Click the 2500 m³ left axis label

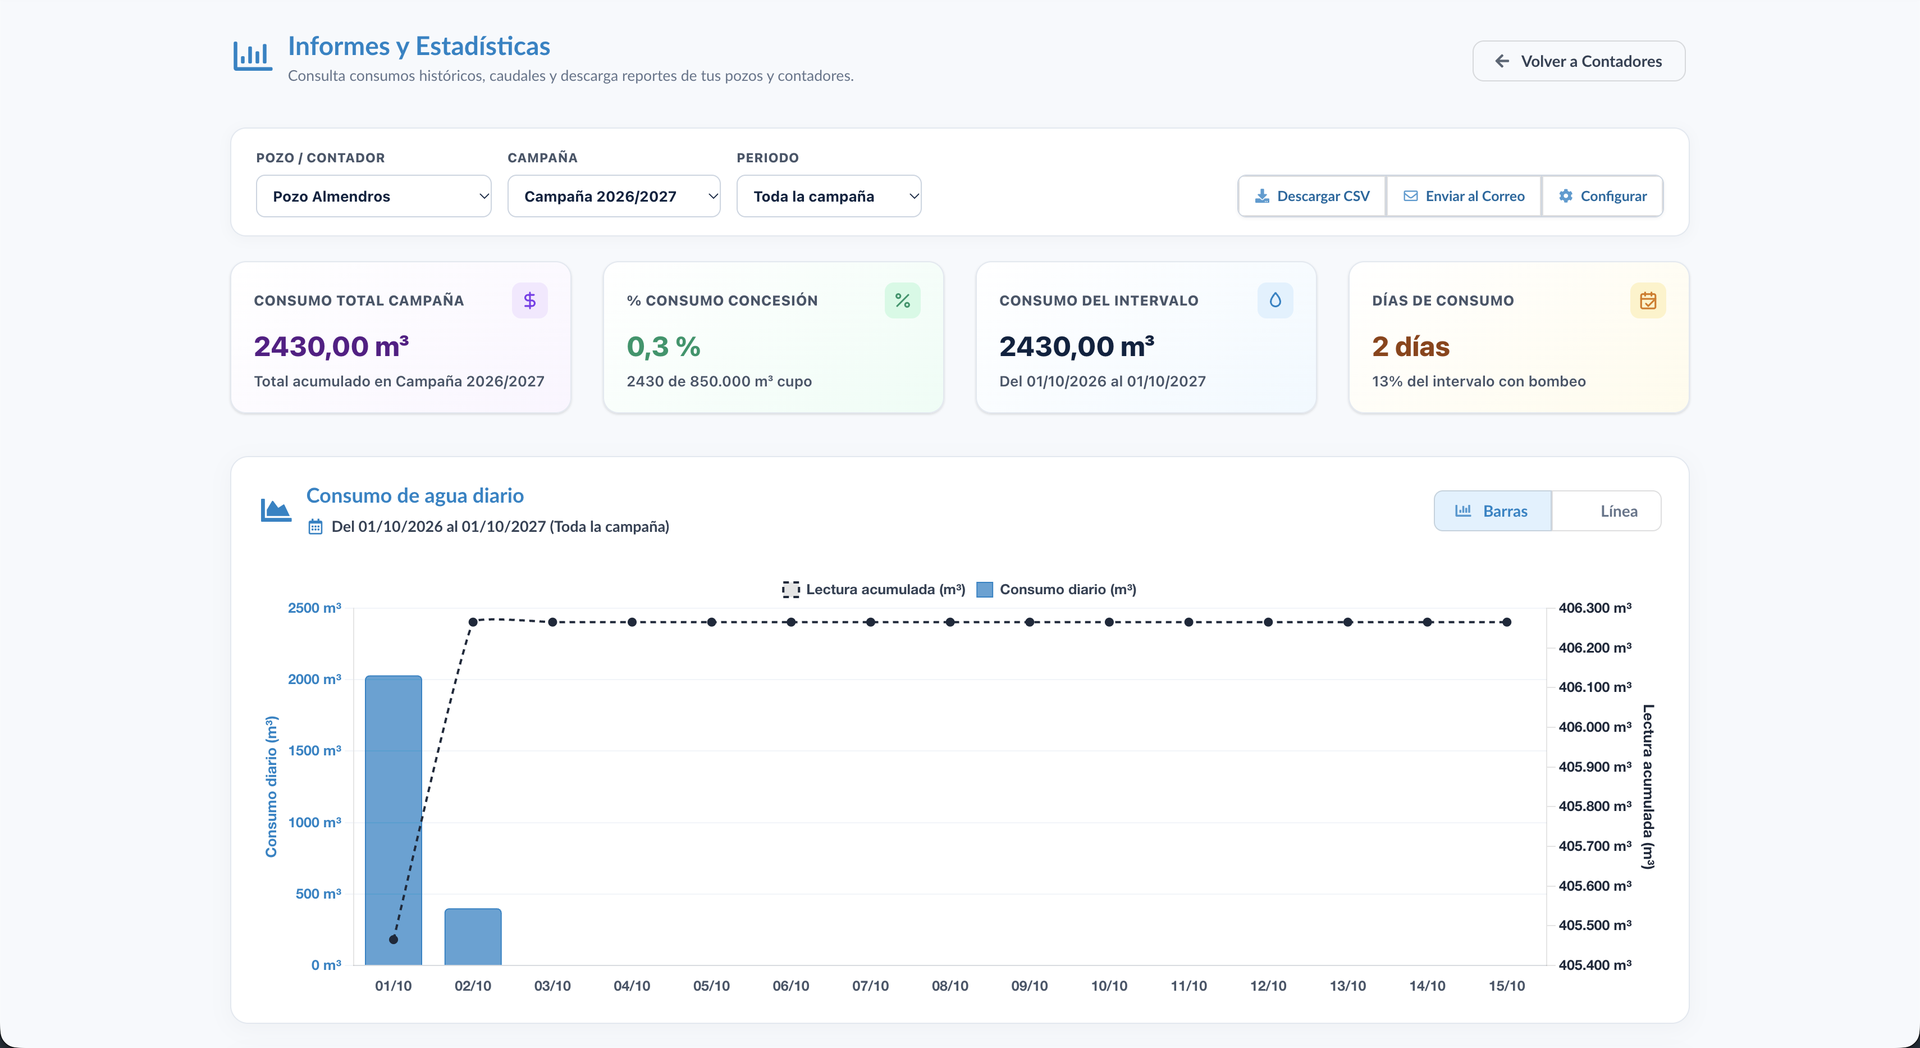point(315,608)
